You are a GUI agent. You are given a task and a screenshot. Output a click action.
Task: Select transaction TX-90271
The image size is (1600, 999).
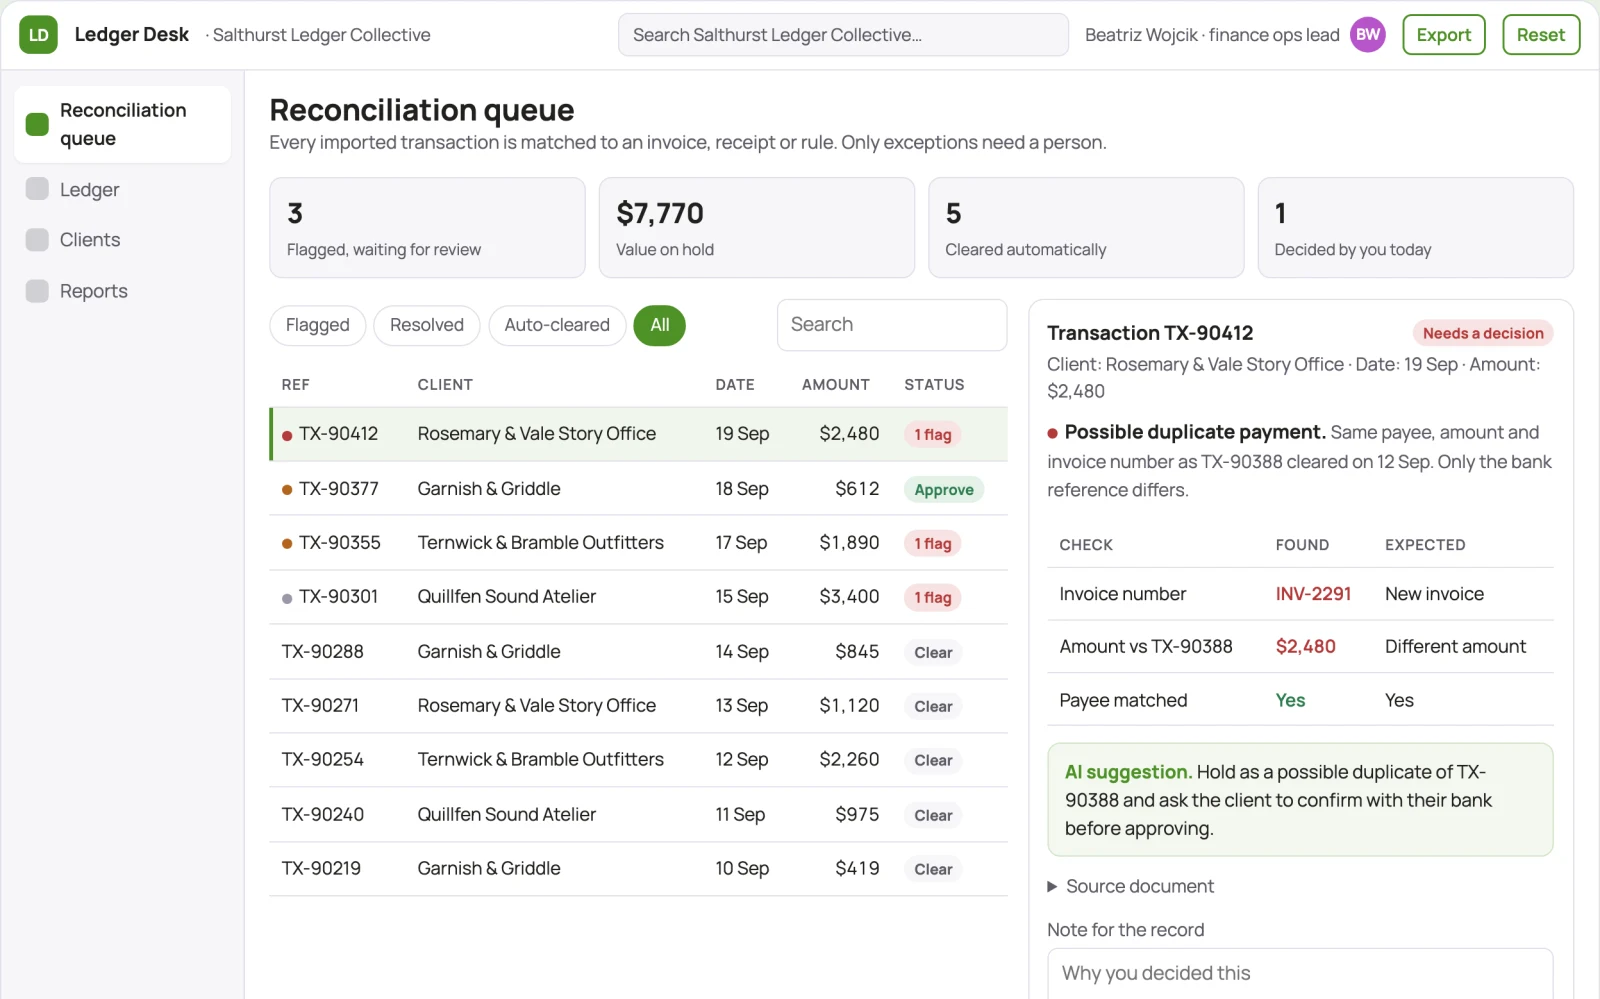click(x=638, y=706)
